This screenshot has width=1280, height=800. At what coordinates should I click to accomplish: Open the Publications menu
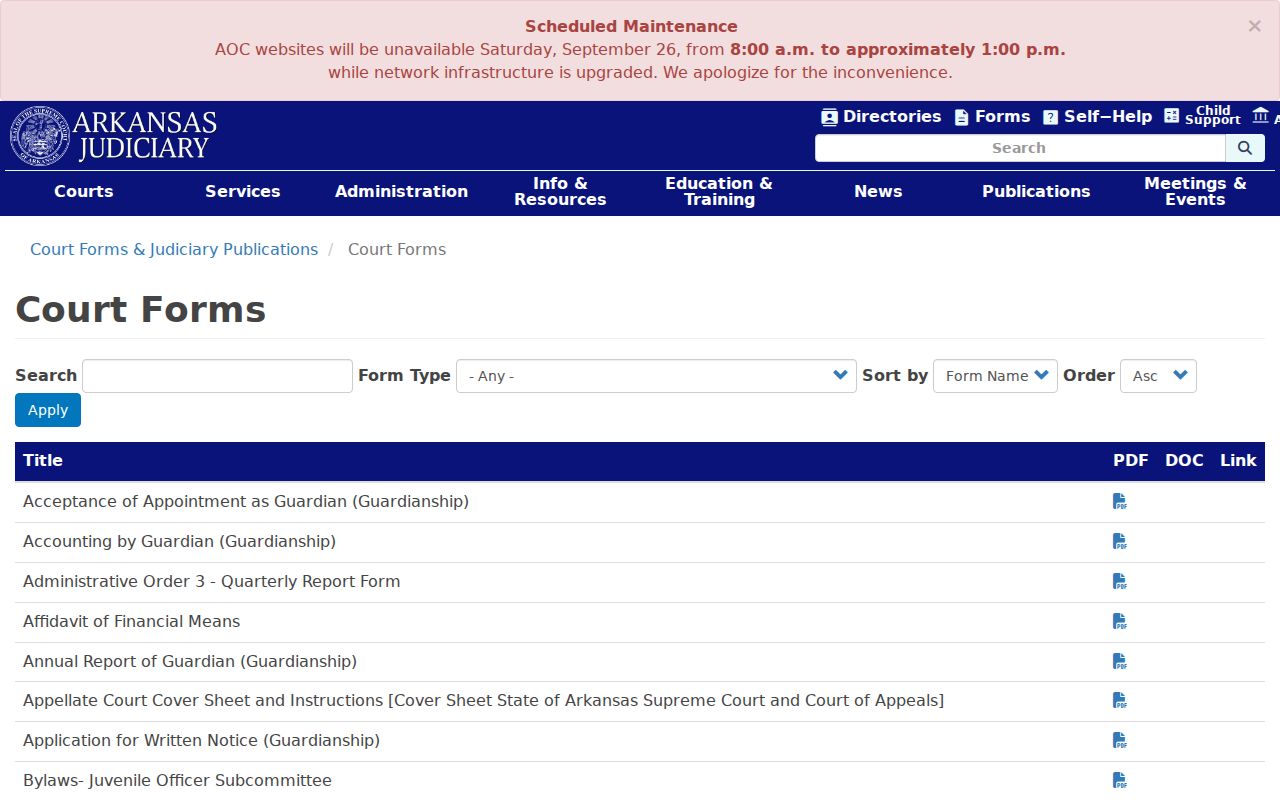click(1036, 191)
